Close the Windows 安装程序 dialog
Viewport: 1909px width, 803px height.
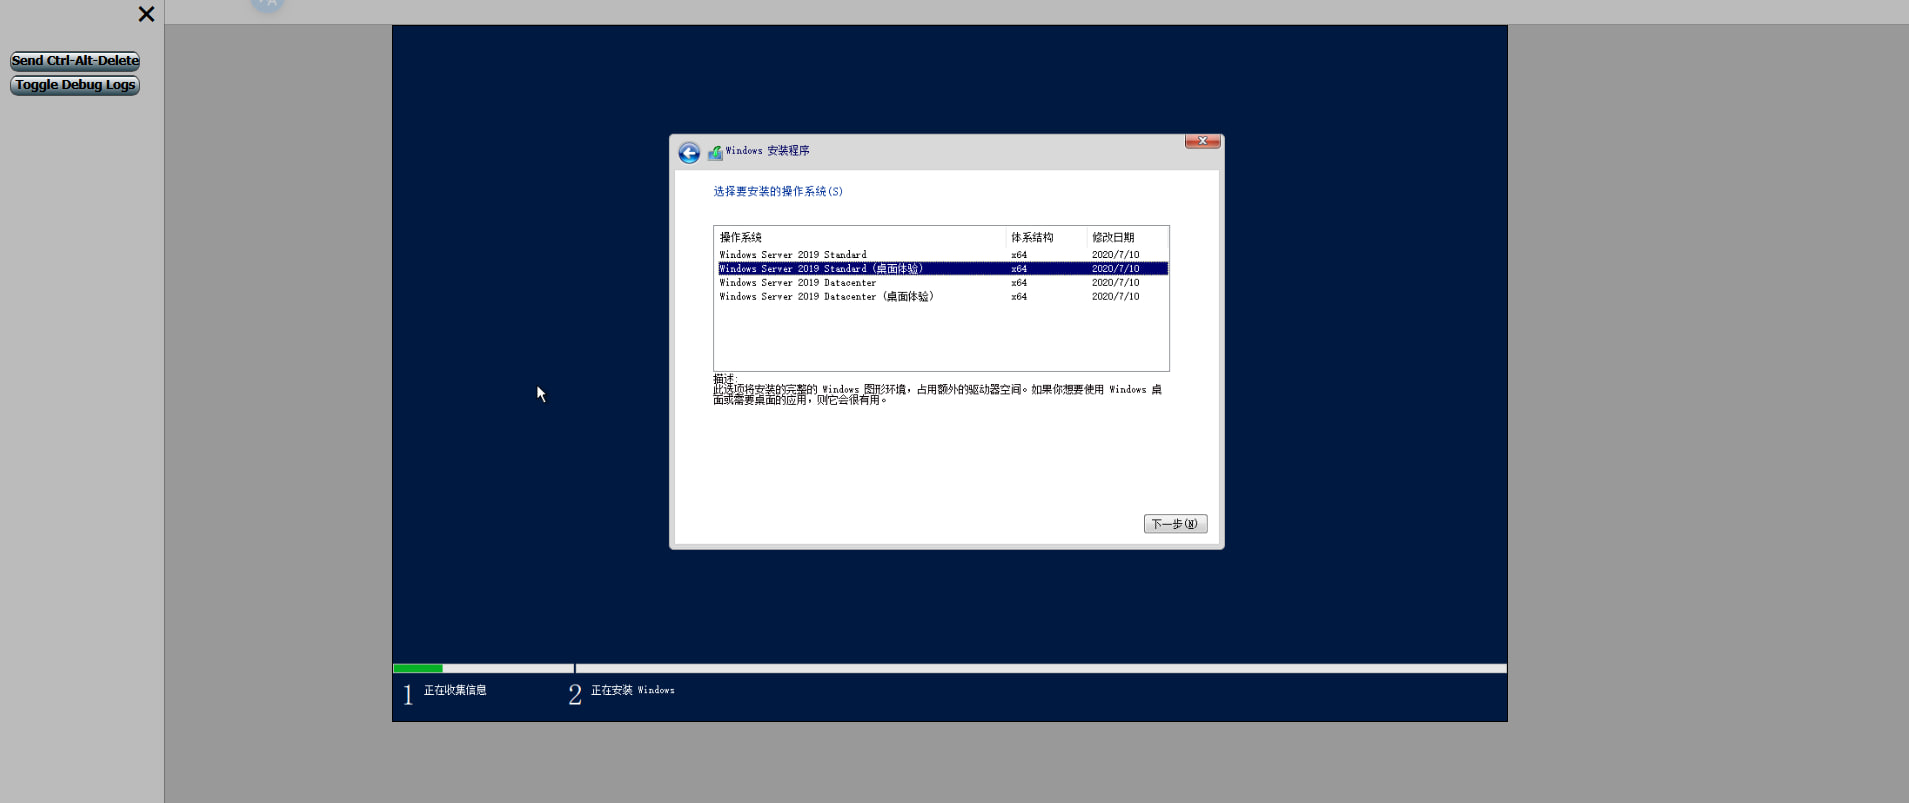click(1202, 141)
